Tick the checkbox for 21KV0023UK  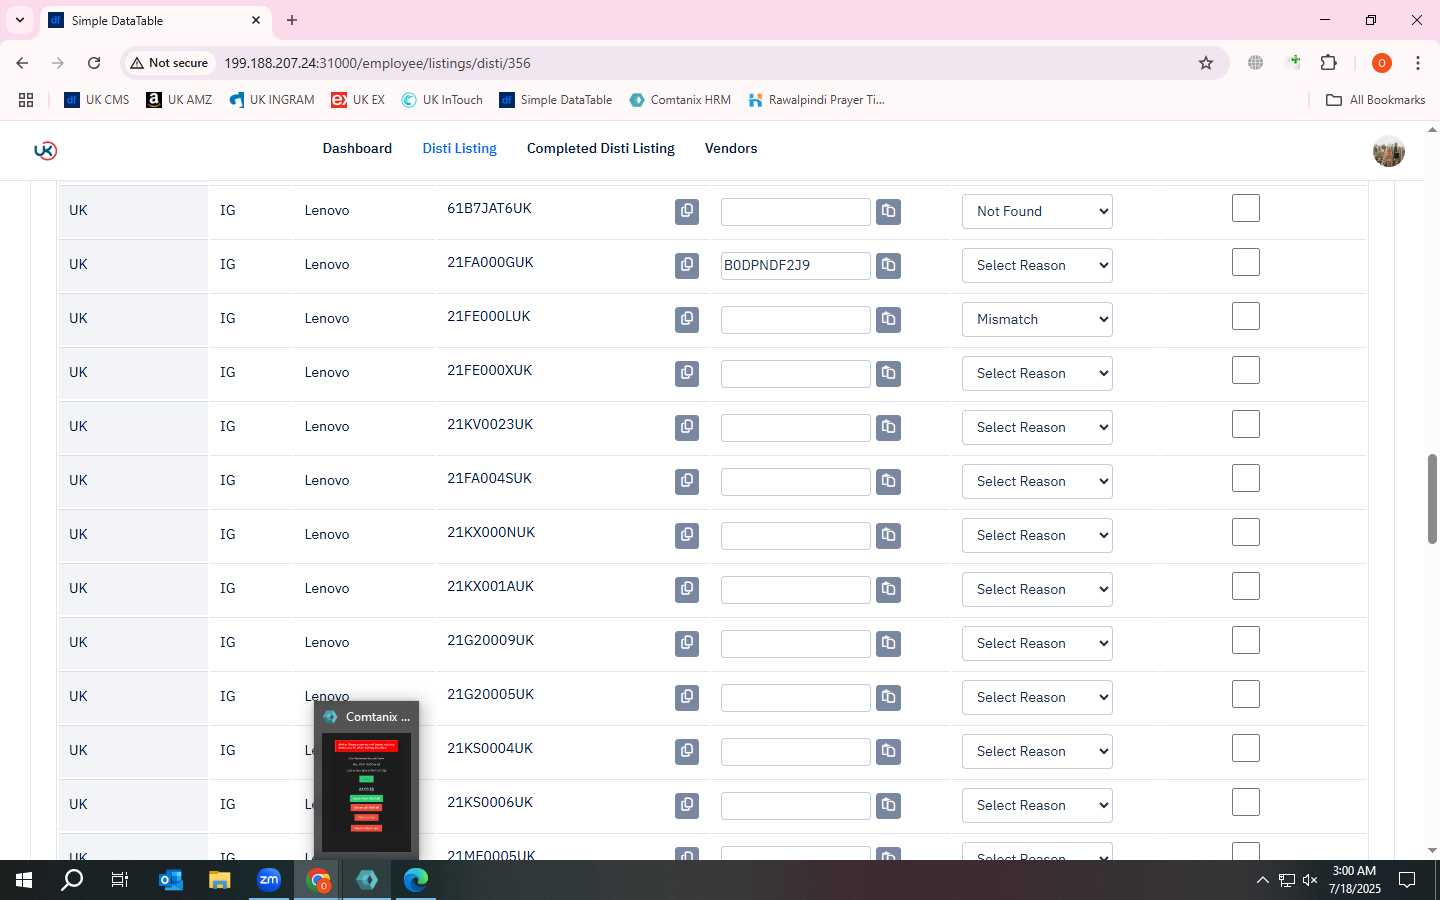click(x=1246, y=424)
